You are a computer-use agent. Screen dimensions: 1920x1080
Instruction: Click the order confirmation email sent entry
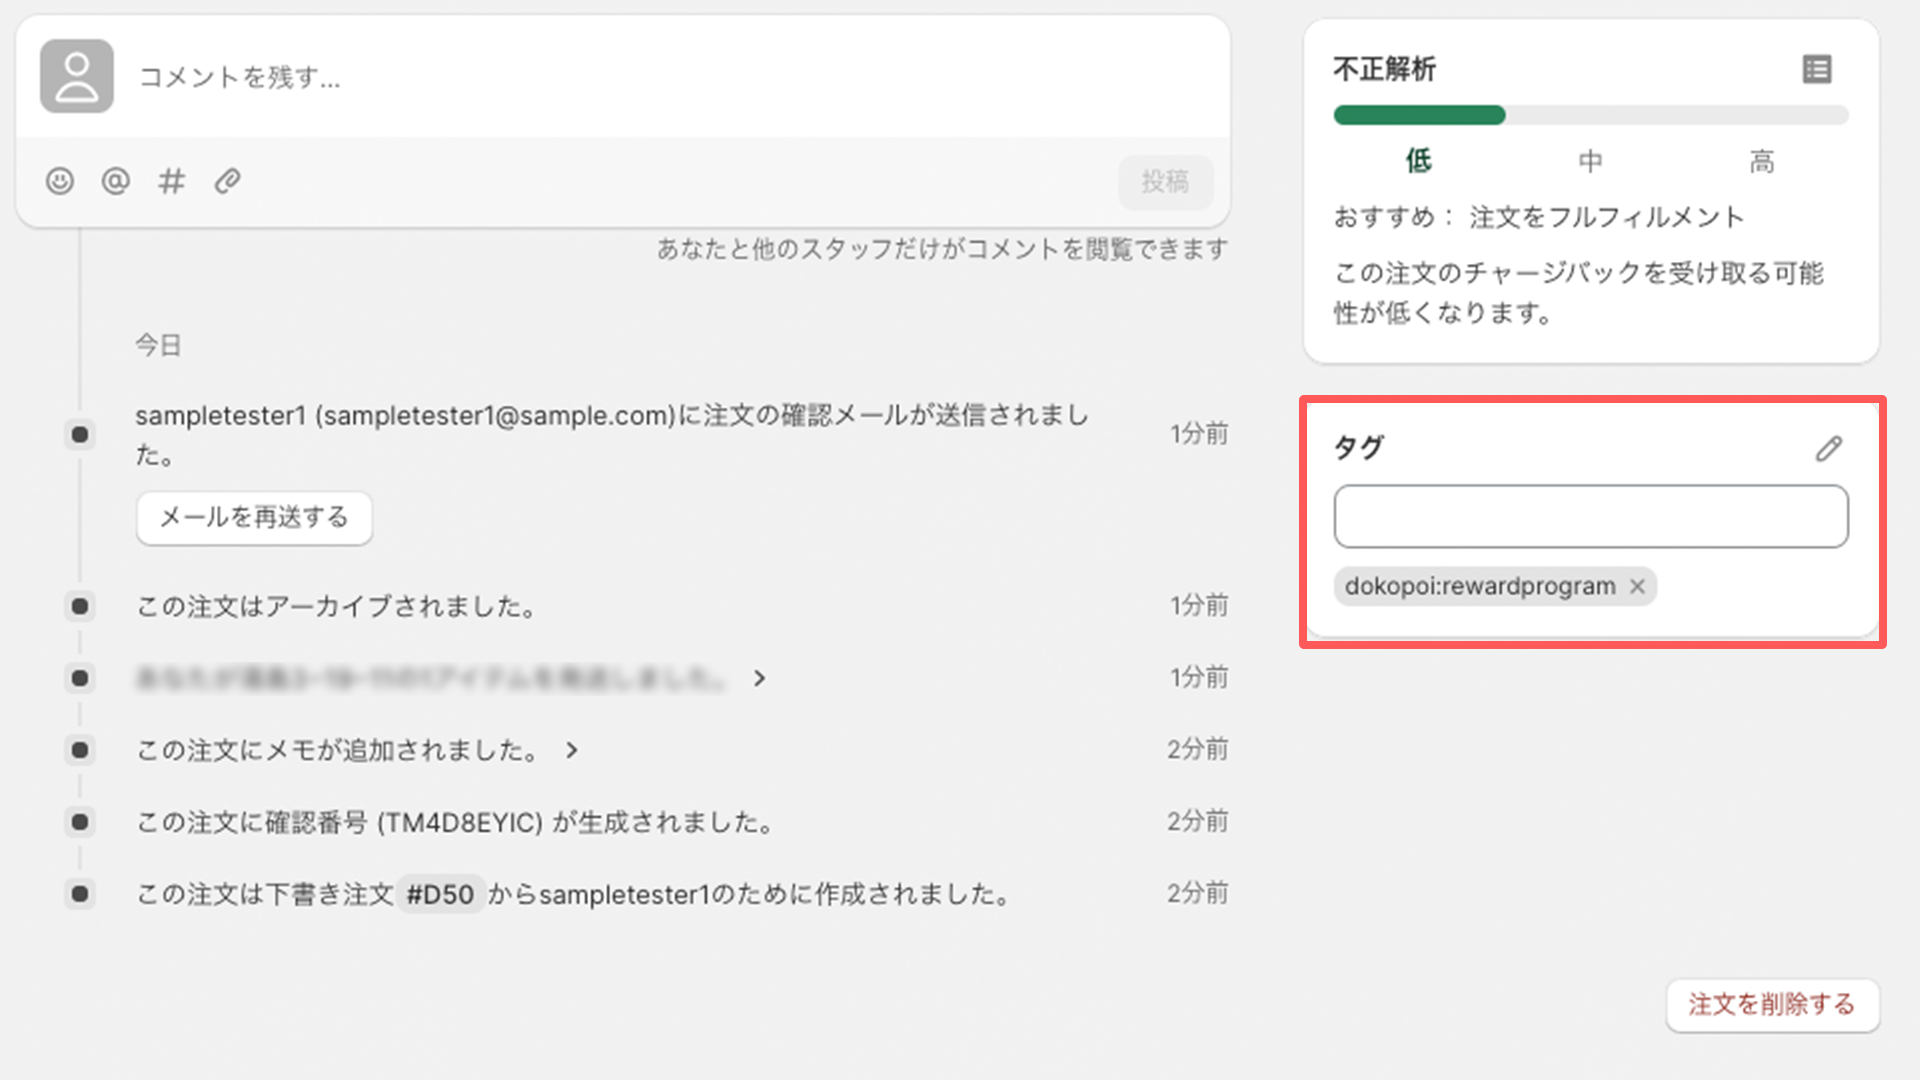pos(612,434)
